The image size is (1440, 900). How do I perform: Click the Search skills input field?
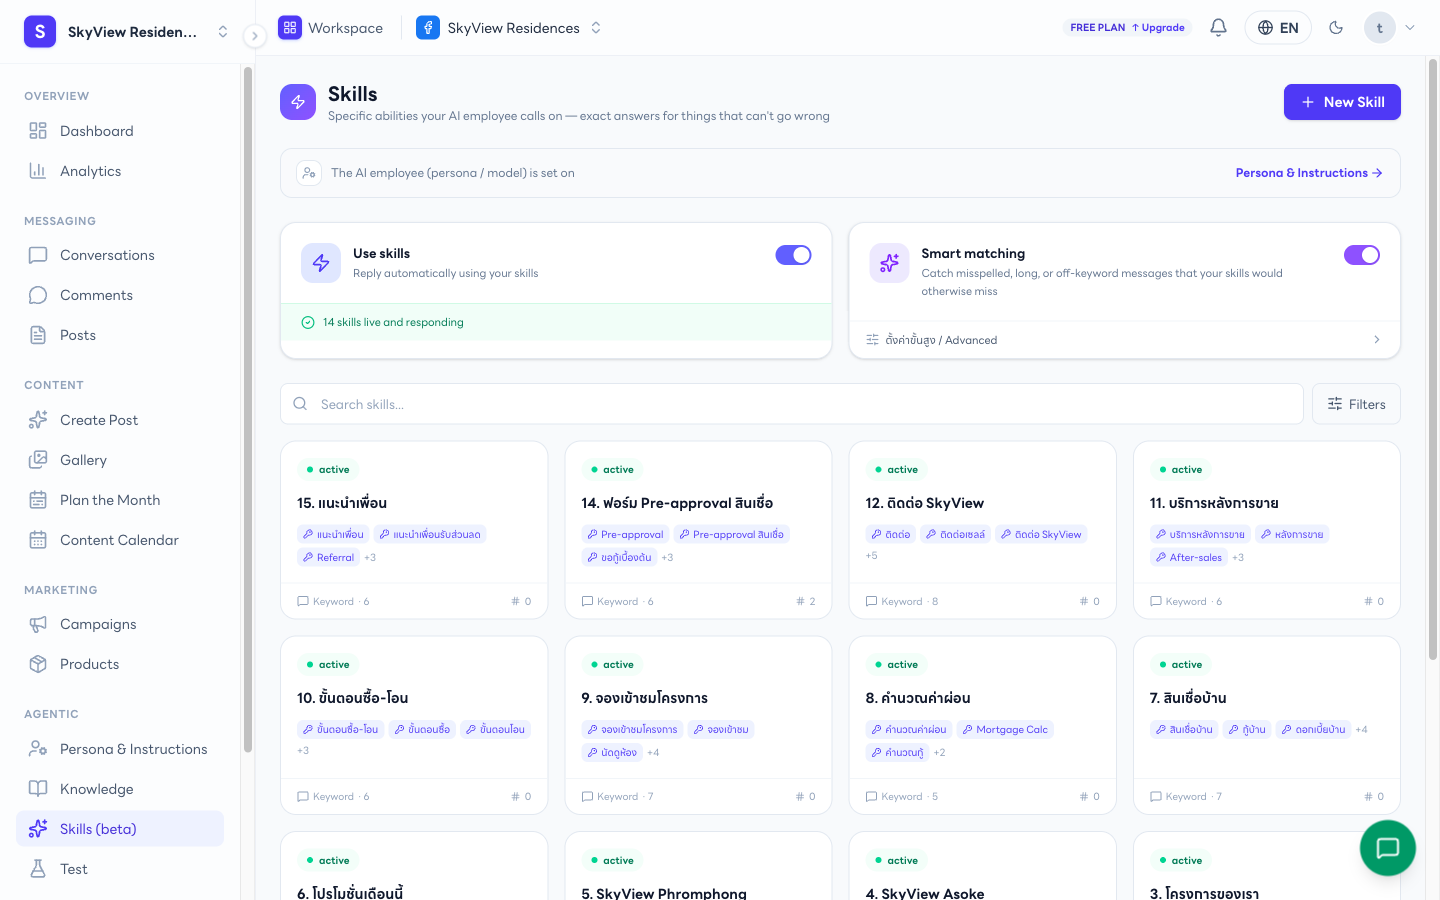[792, 404]
